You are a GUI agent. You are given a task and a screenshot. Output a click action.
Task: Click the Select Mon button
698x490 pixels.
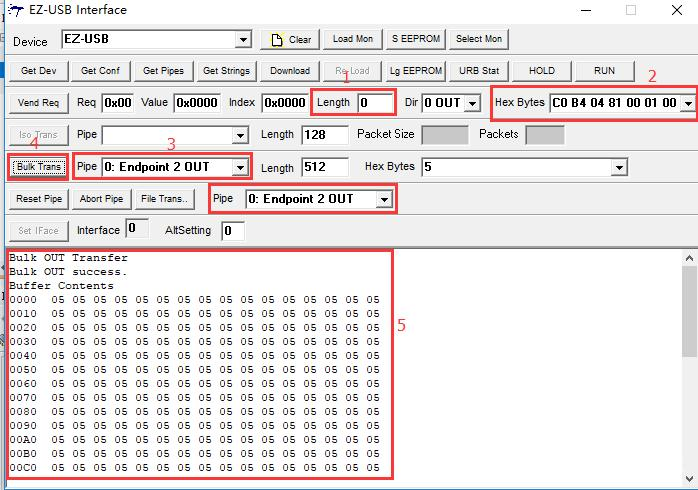click(x=479, y=39)
